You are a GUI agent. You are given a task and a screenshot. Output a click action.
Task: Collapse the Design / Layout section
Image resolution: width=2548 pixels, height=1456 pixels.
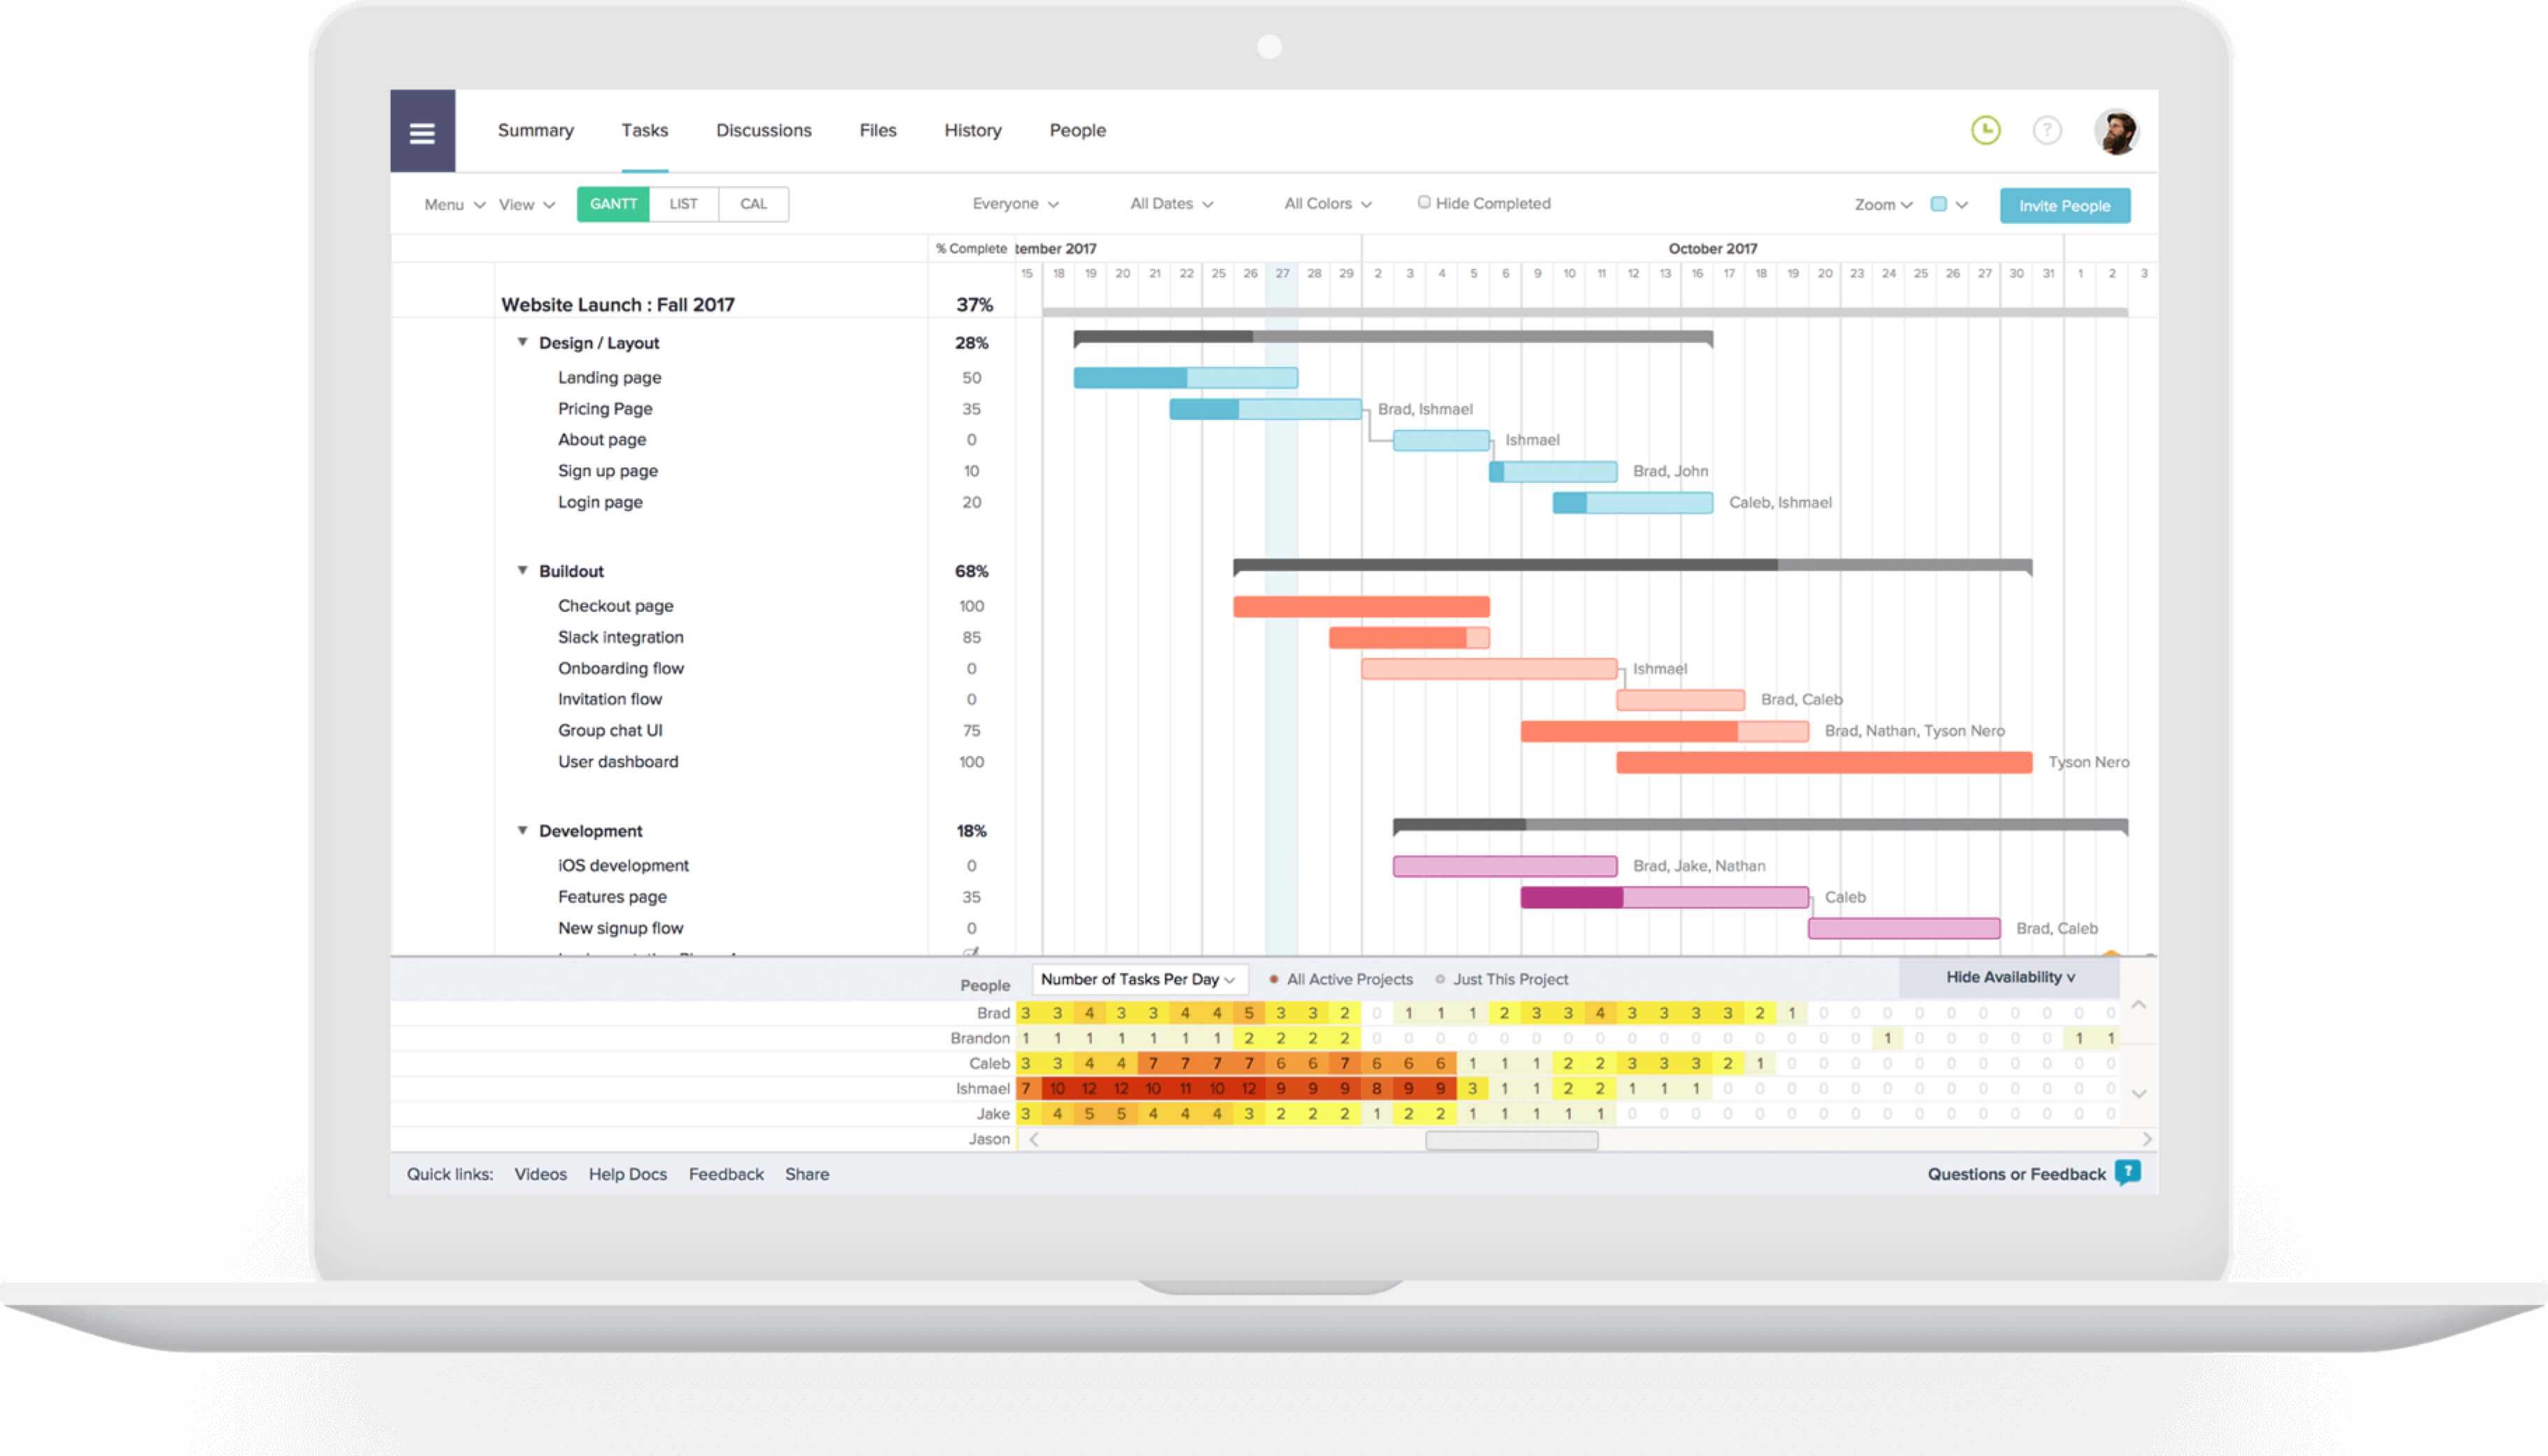point(525,342)
